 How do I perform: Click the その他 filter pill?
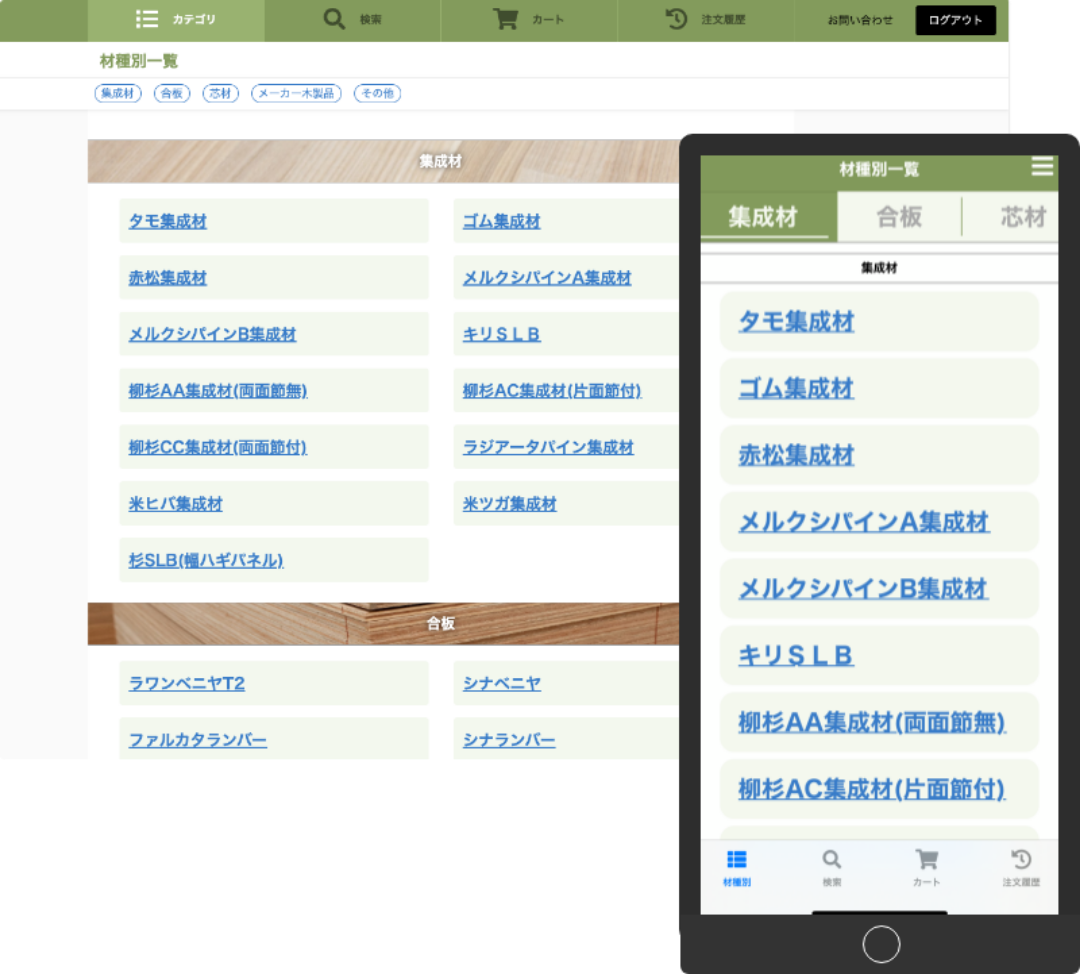377,93
